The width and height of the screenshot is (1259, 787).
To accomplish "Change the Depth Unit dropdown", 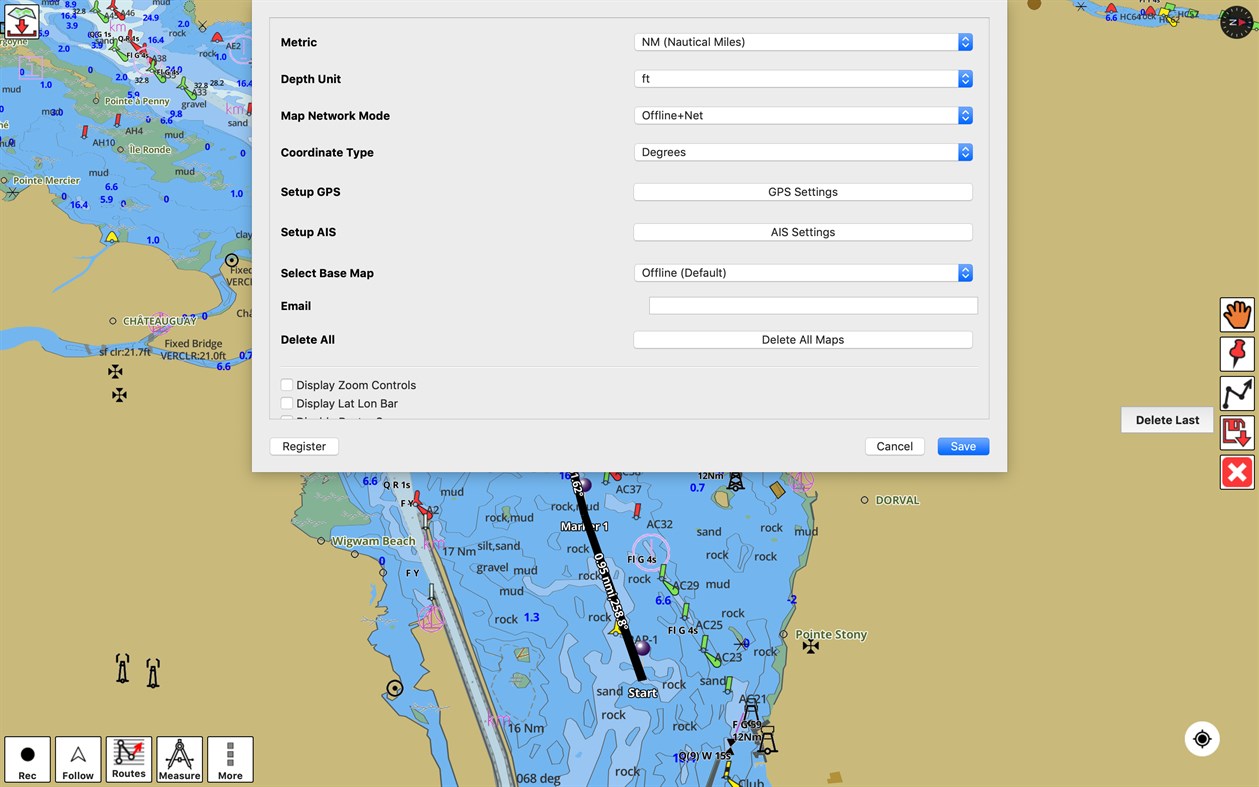I will coord(803,78).
